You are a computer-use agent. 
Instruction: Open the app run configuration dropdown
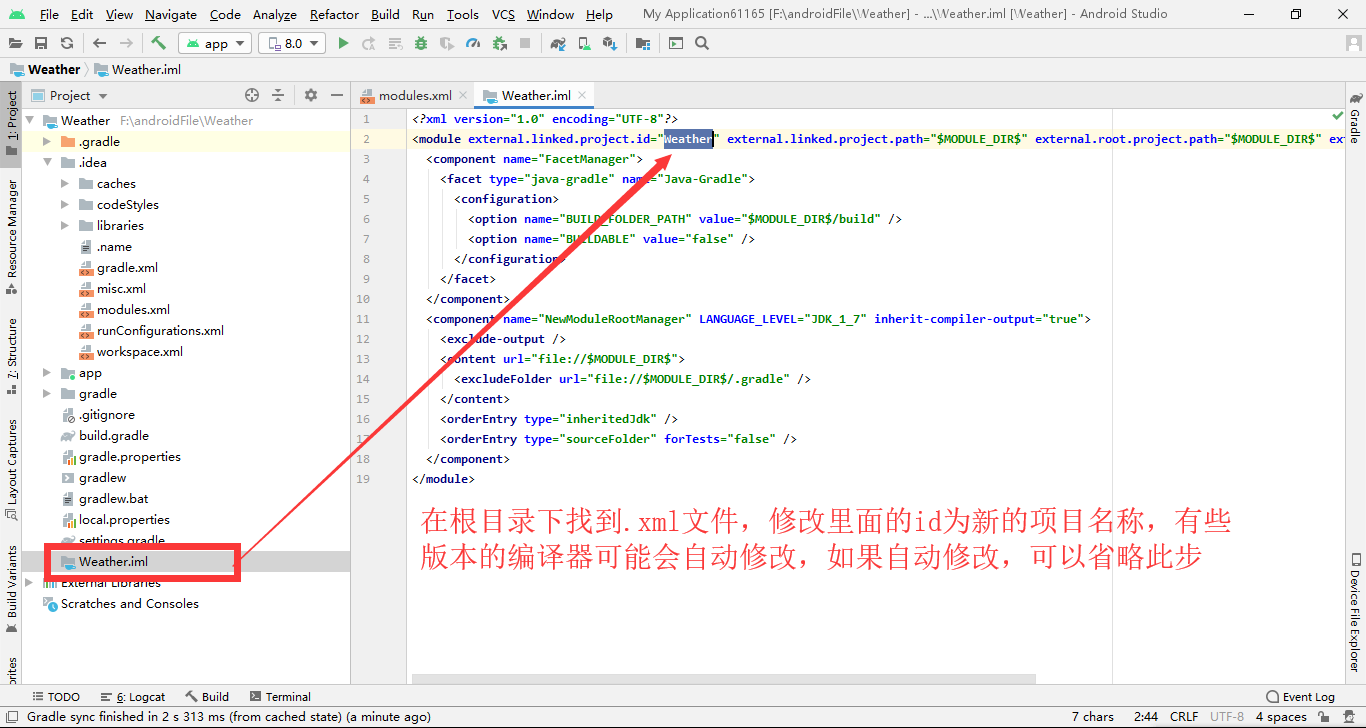click(x=215, y=43)
